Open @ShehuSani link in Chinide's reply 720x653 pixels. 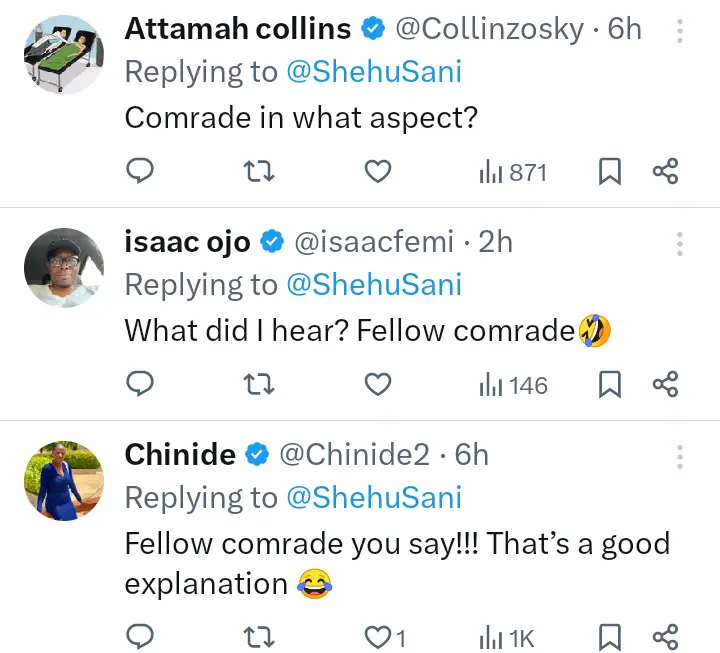tap(374, 497)
